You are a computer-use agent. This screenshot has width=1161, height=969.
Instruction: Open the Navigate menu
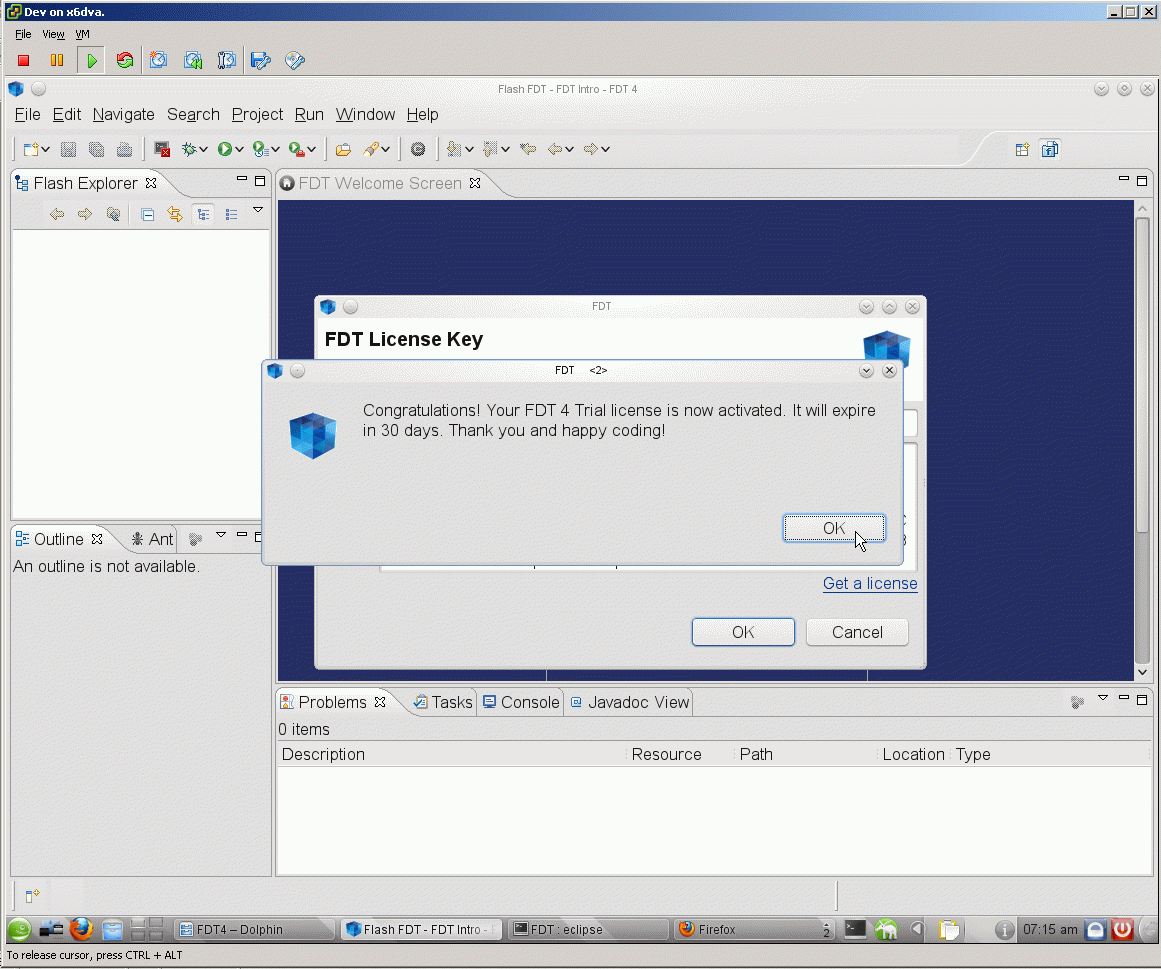click(x=124, y=115)
